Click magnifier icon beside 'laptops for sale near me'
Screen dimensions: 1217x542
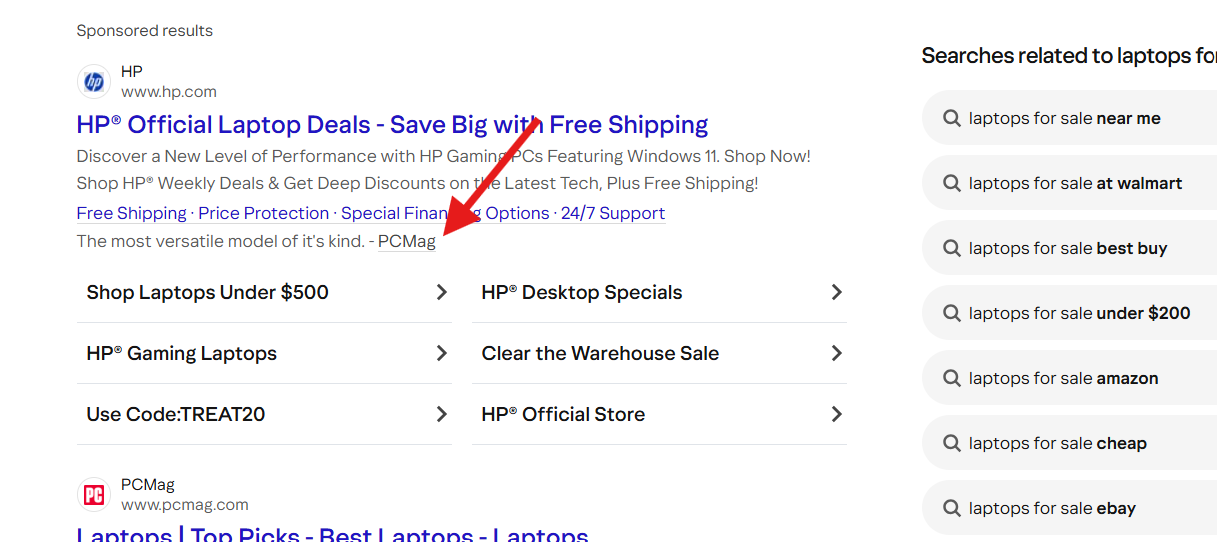pos(952,118)
